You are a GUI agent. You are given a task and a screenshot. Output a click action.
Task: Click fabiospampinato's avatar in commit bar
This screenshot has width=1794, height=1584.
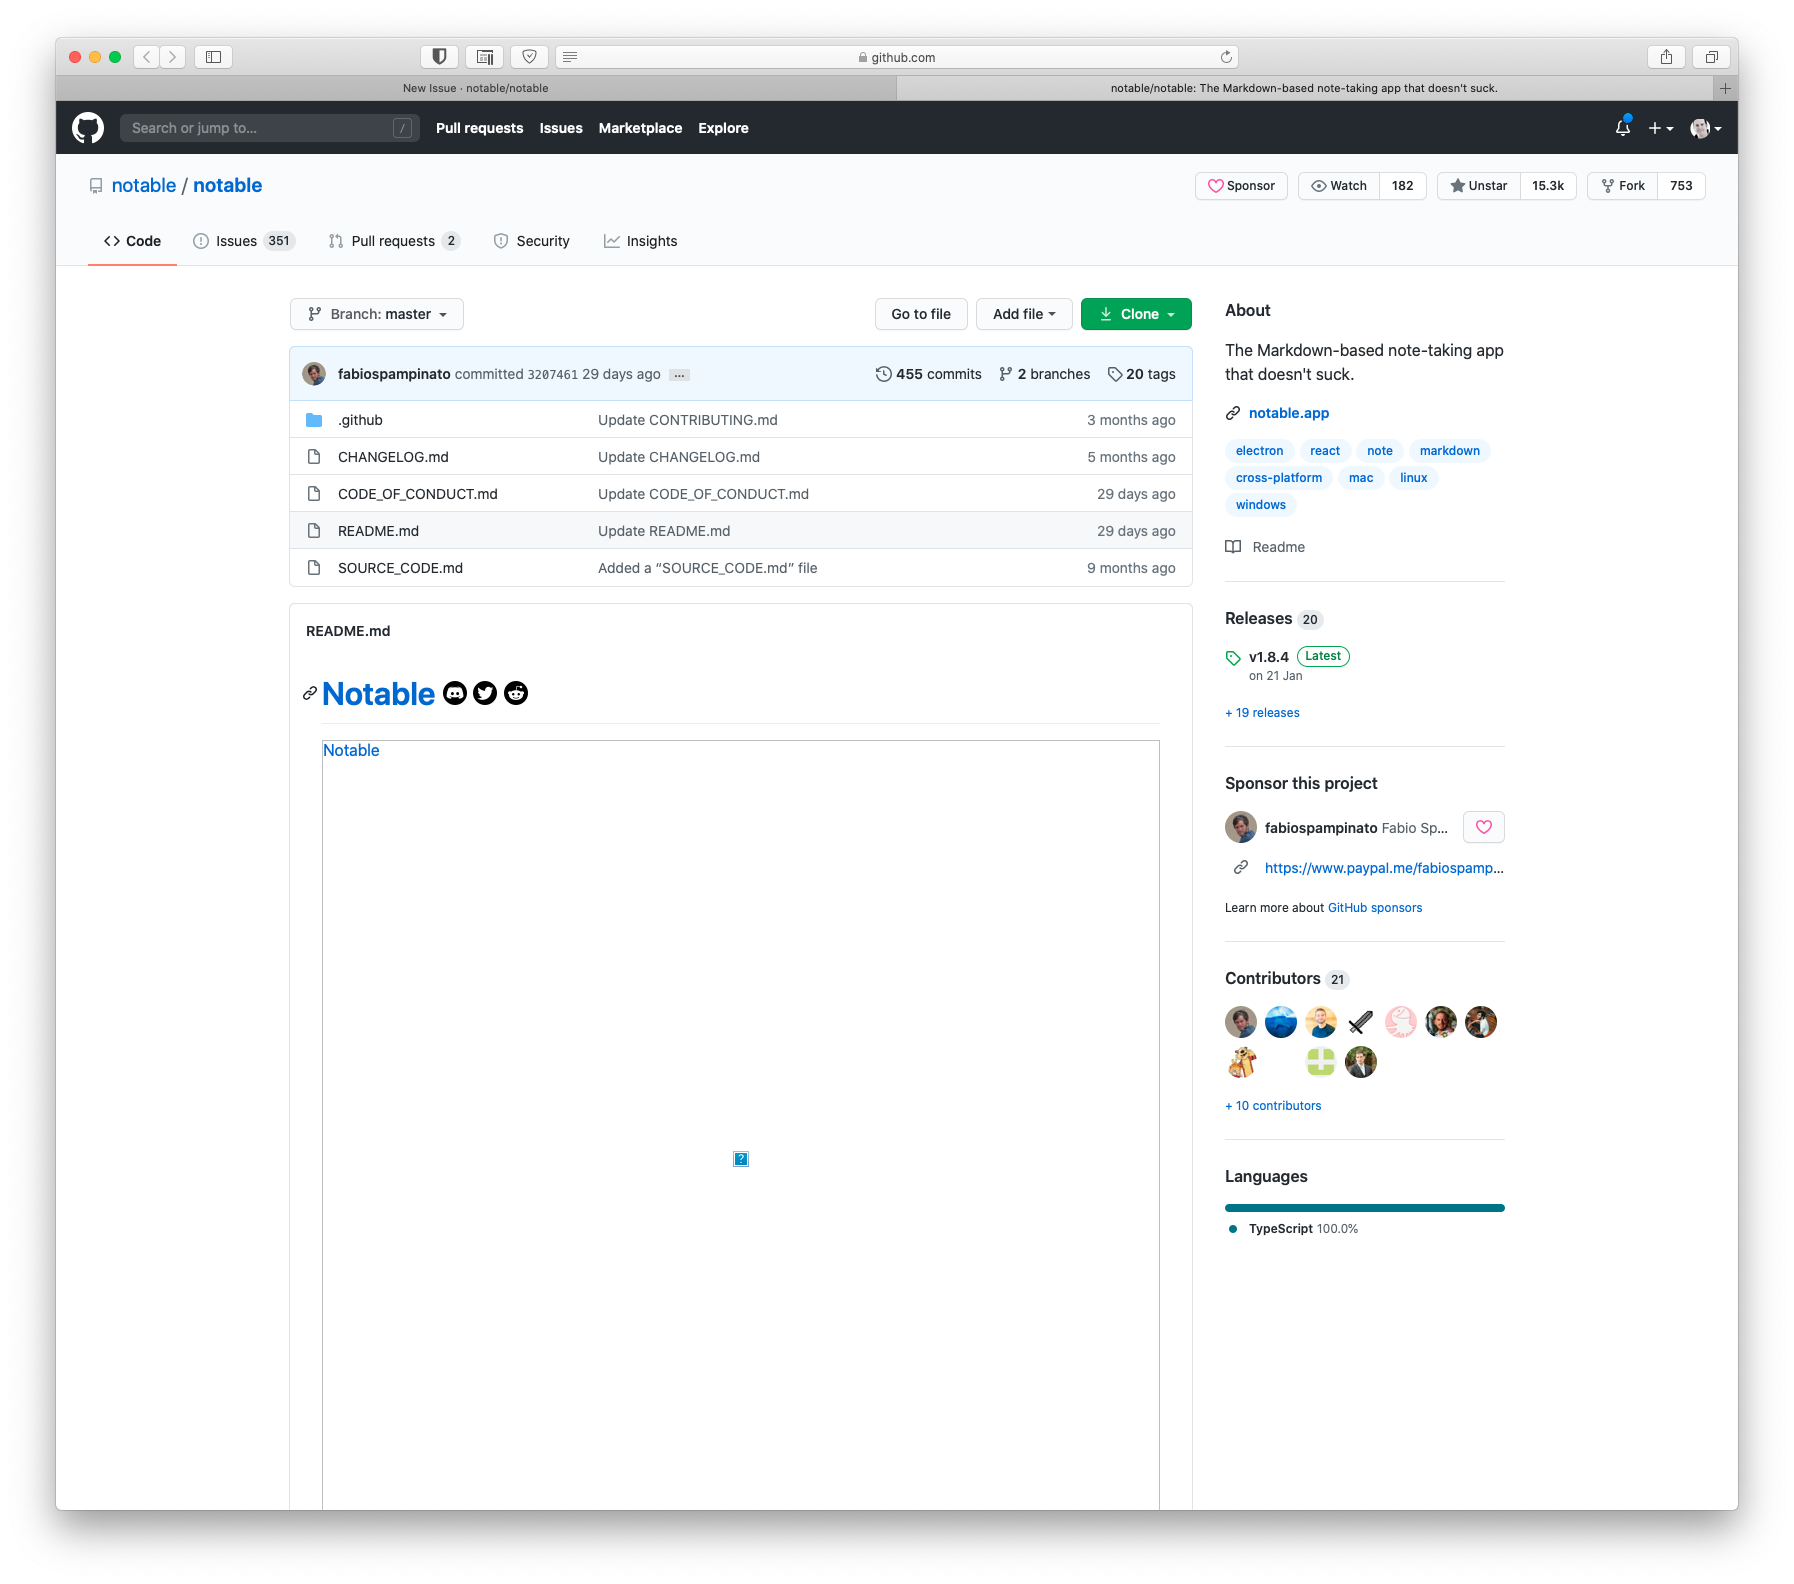click(x=314, y=374)
